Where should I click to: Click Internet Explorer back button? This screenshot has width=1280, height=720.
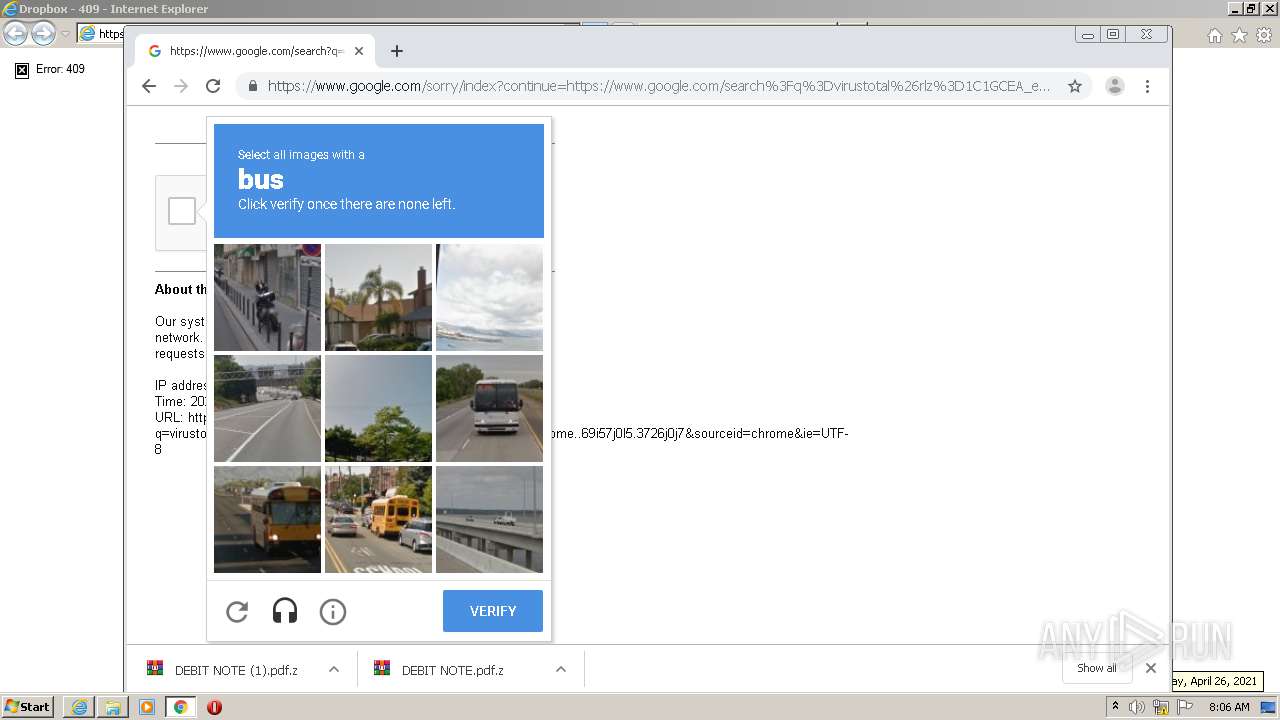[15, 34]
